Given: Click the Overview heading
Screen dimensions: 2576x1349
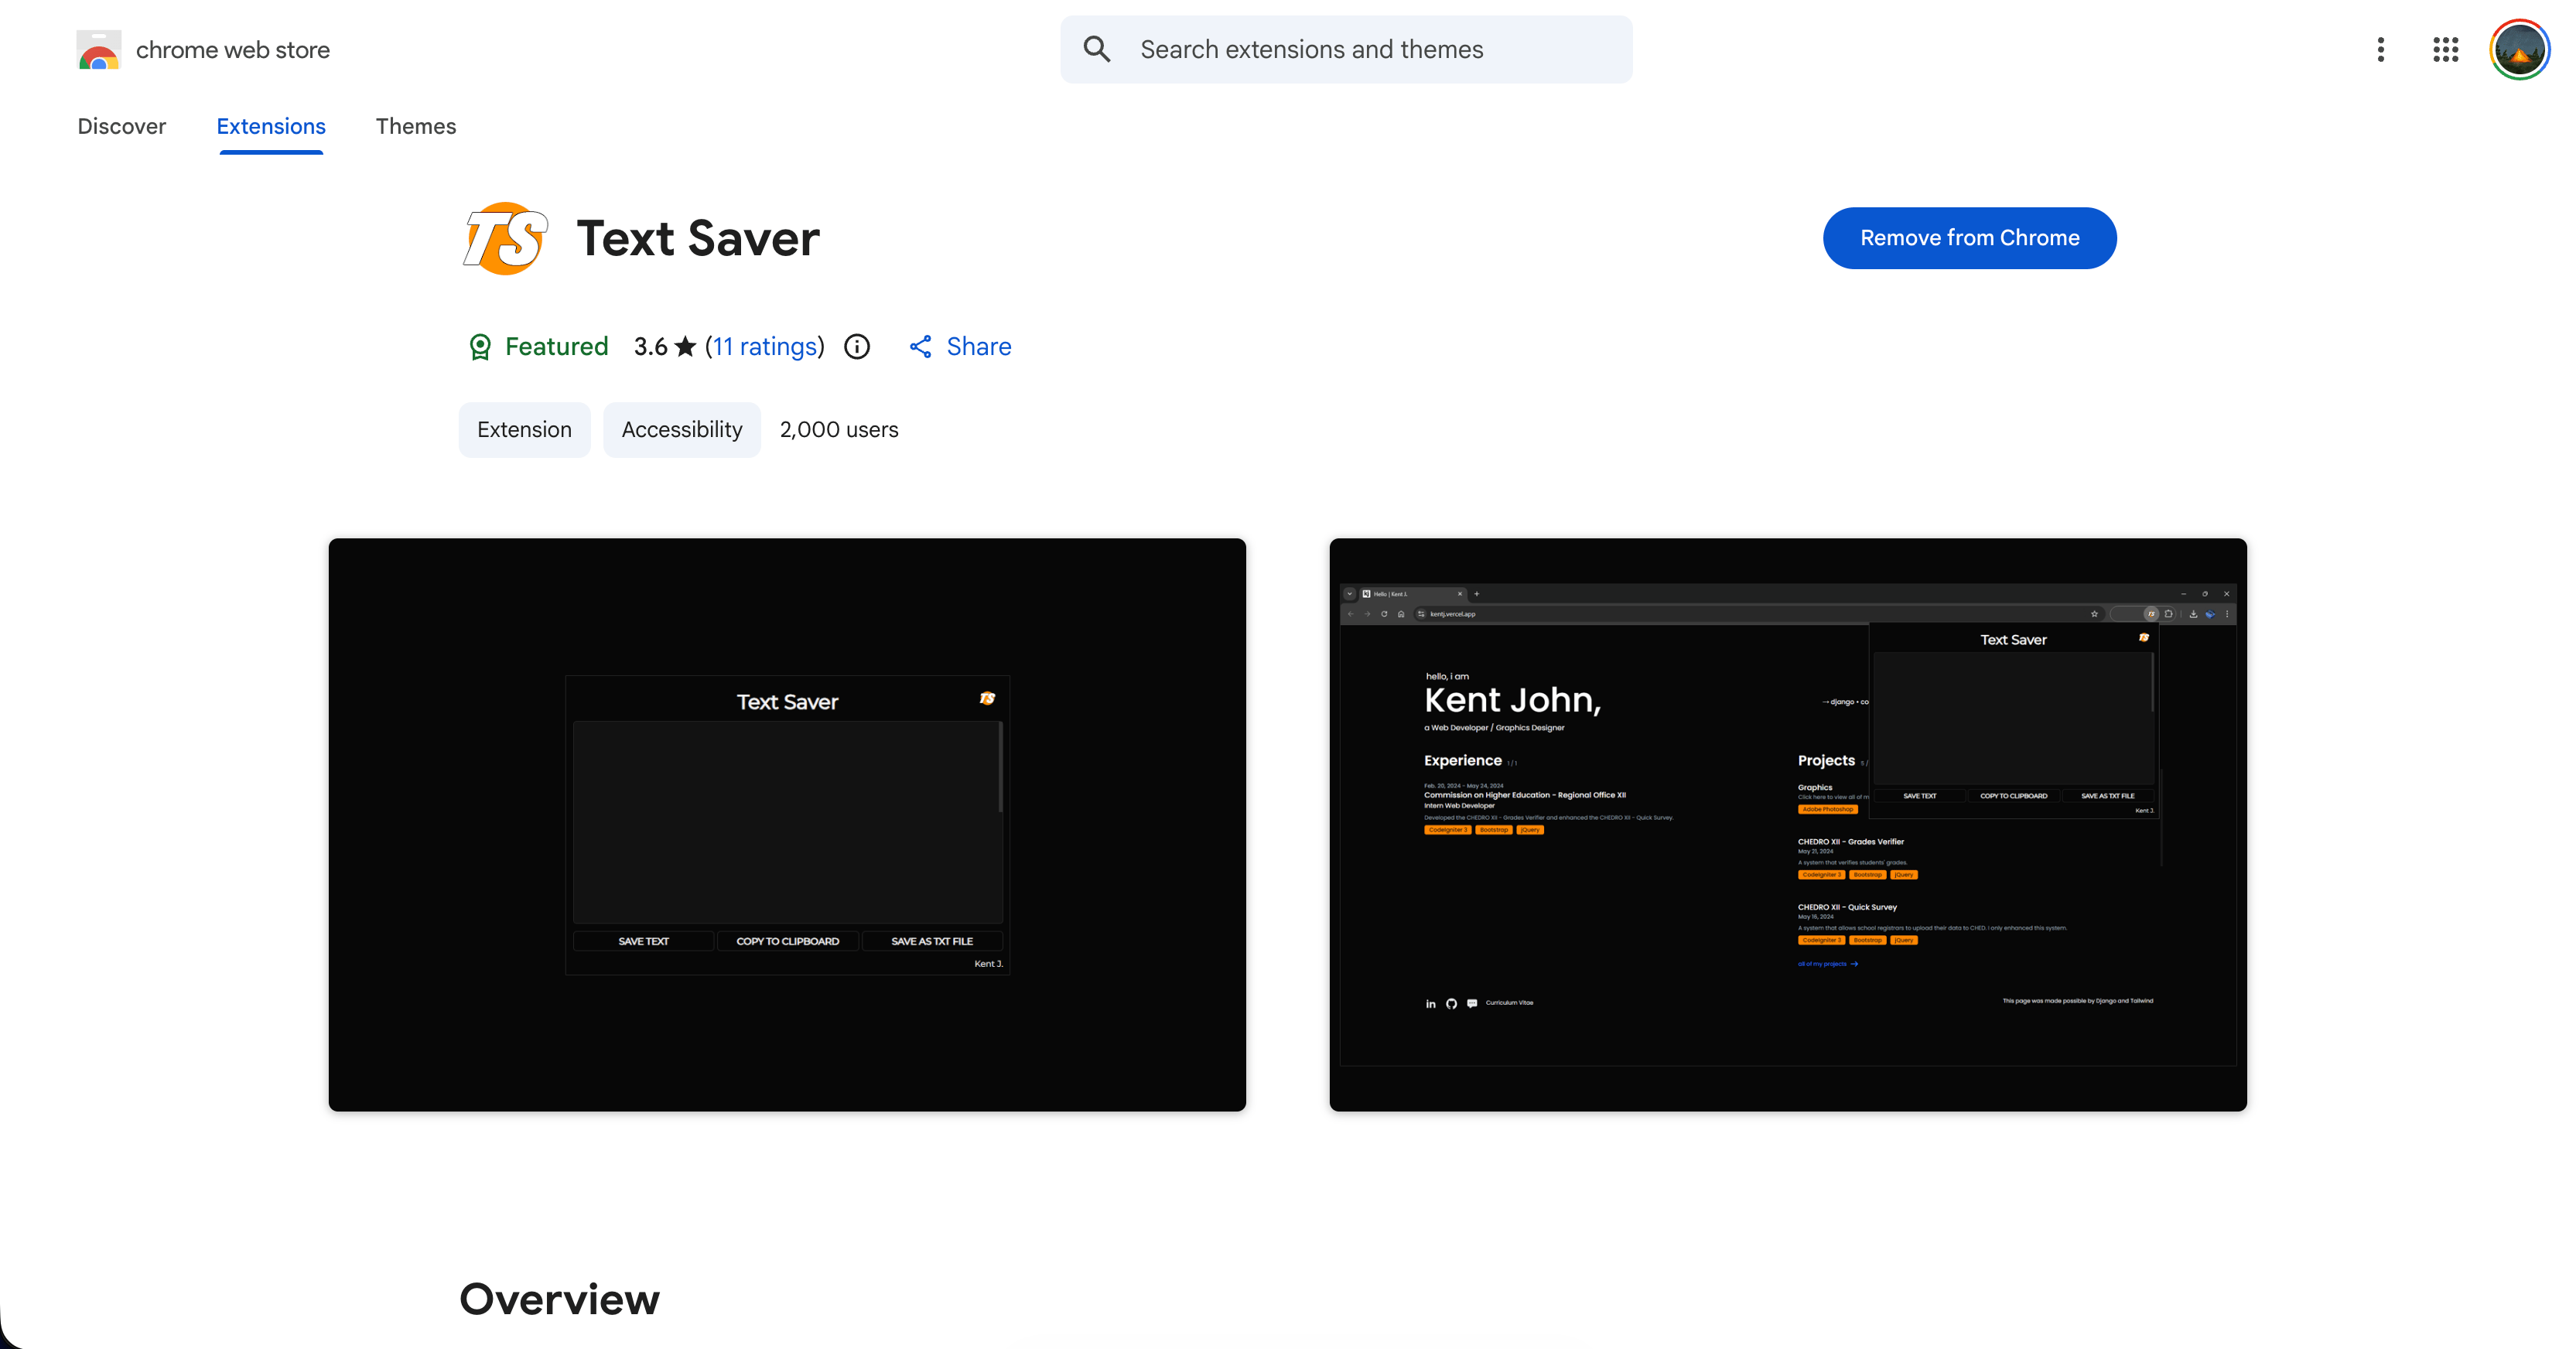Looking at the screenshot, I should coord(560,1299).
